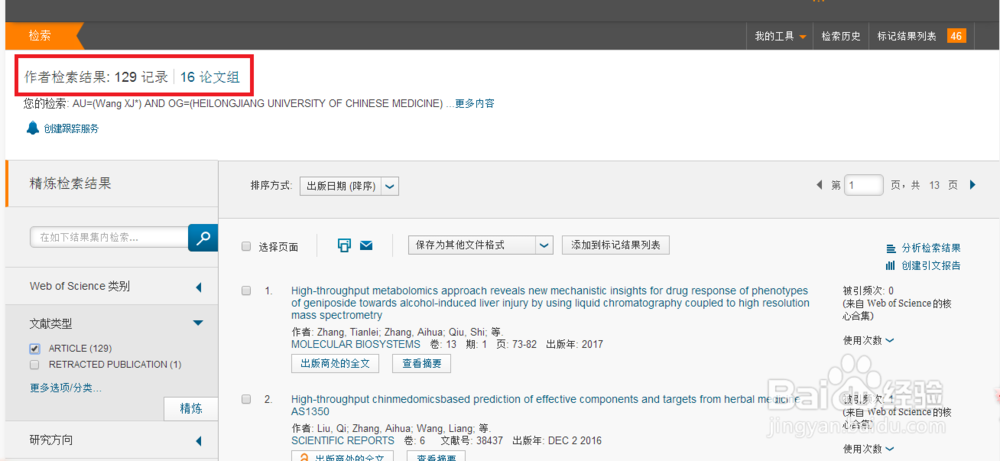1000x461 pixels.
Task: Click the magnifier search button in refine panel
Action: pyautogui.click(x=203, y=238)
